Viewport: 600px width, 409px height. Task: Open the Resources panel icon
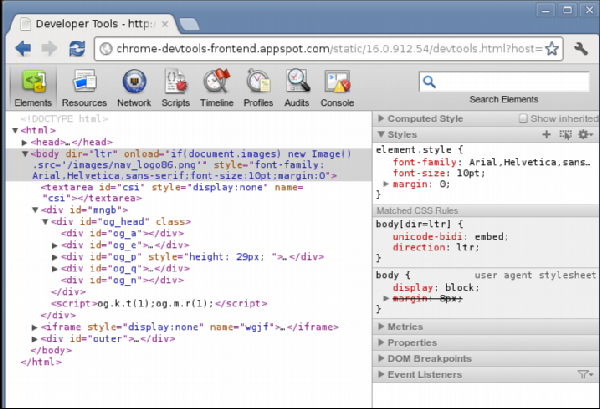click(84, 88)
